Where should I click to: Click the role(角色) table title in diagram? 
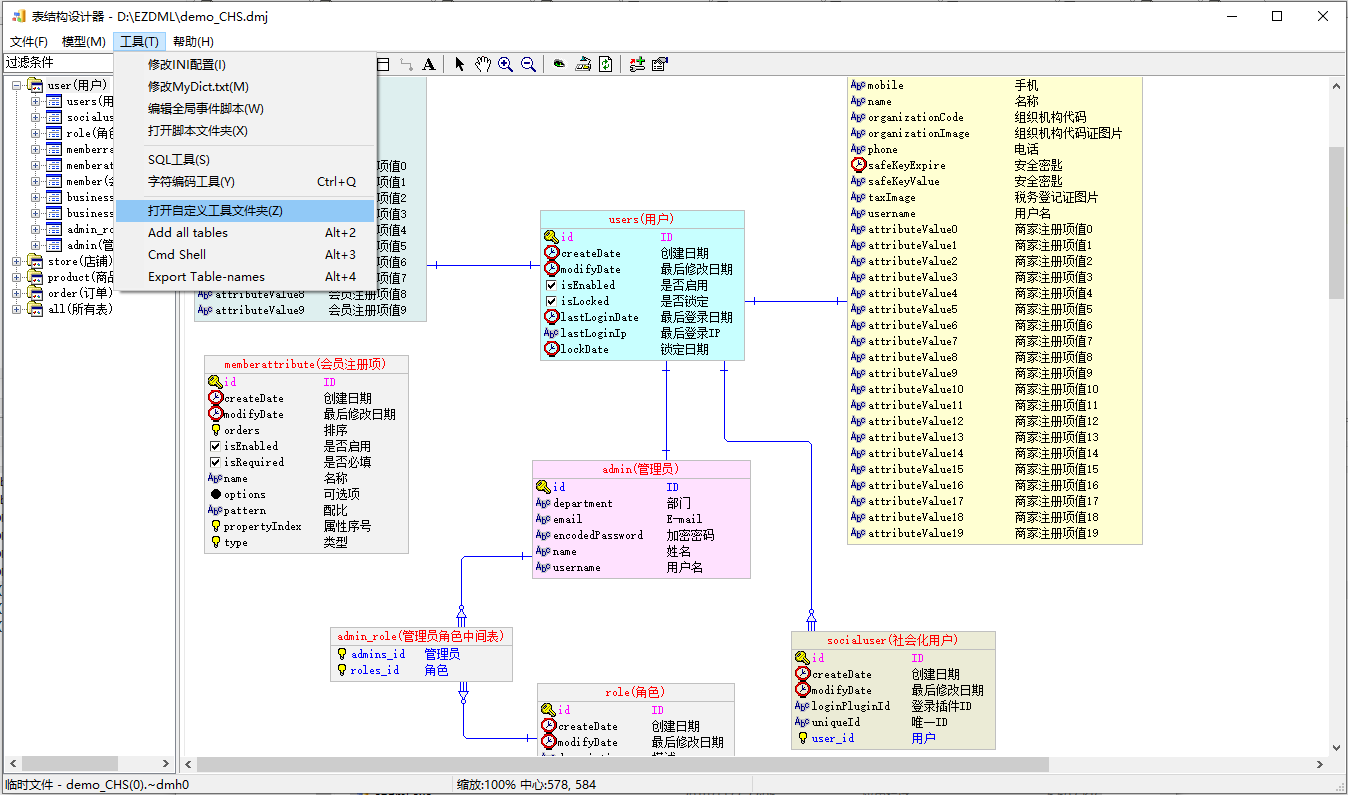(635, 692)
